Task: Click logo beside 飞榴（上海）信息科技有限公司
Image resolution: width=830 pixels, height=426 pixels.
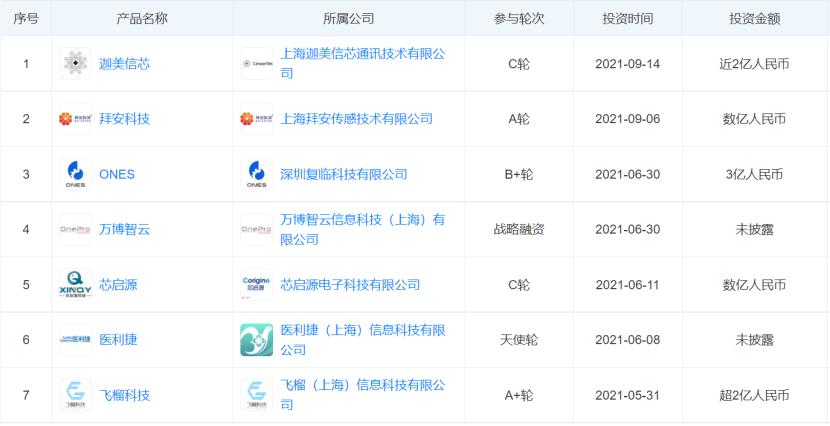Action: click(257, 395)
